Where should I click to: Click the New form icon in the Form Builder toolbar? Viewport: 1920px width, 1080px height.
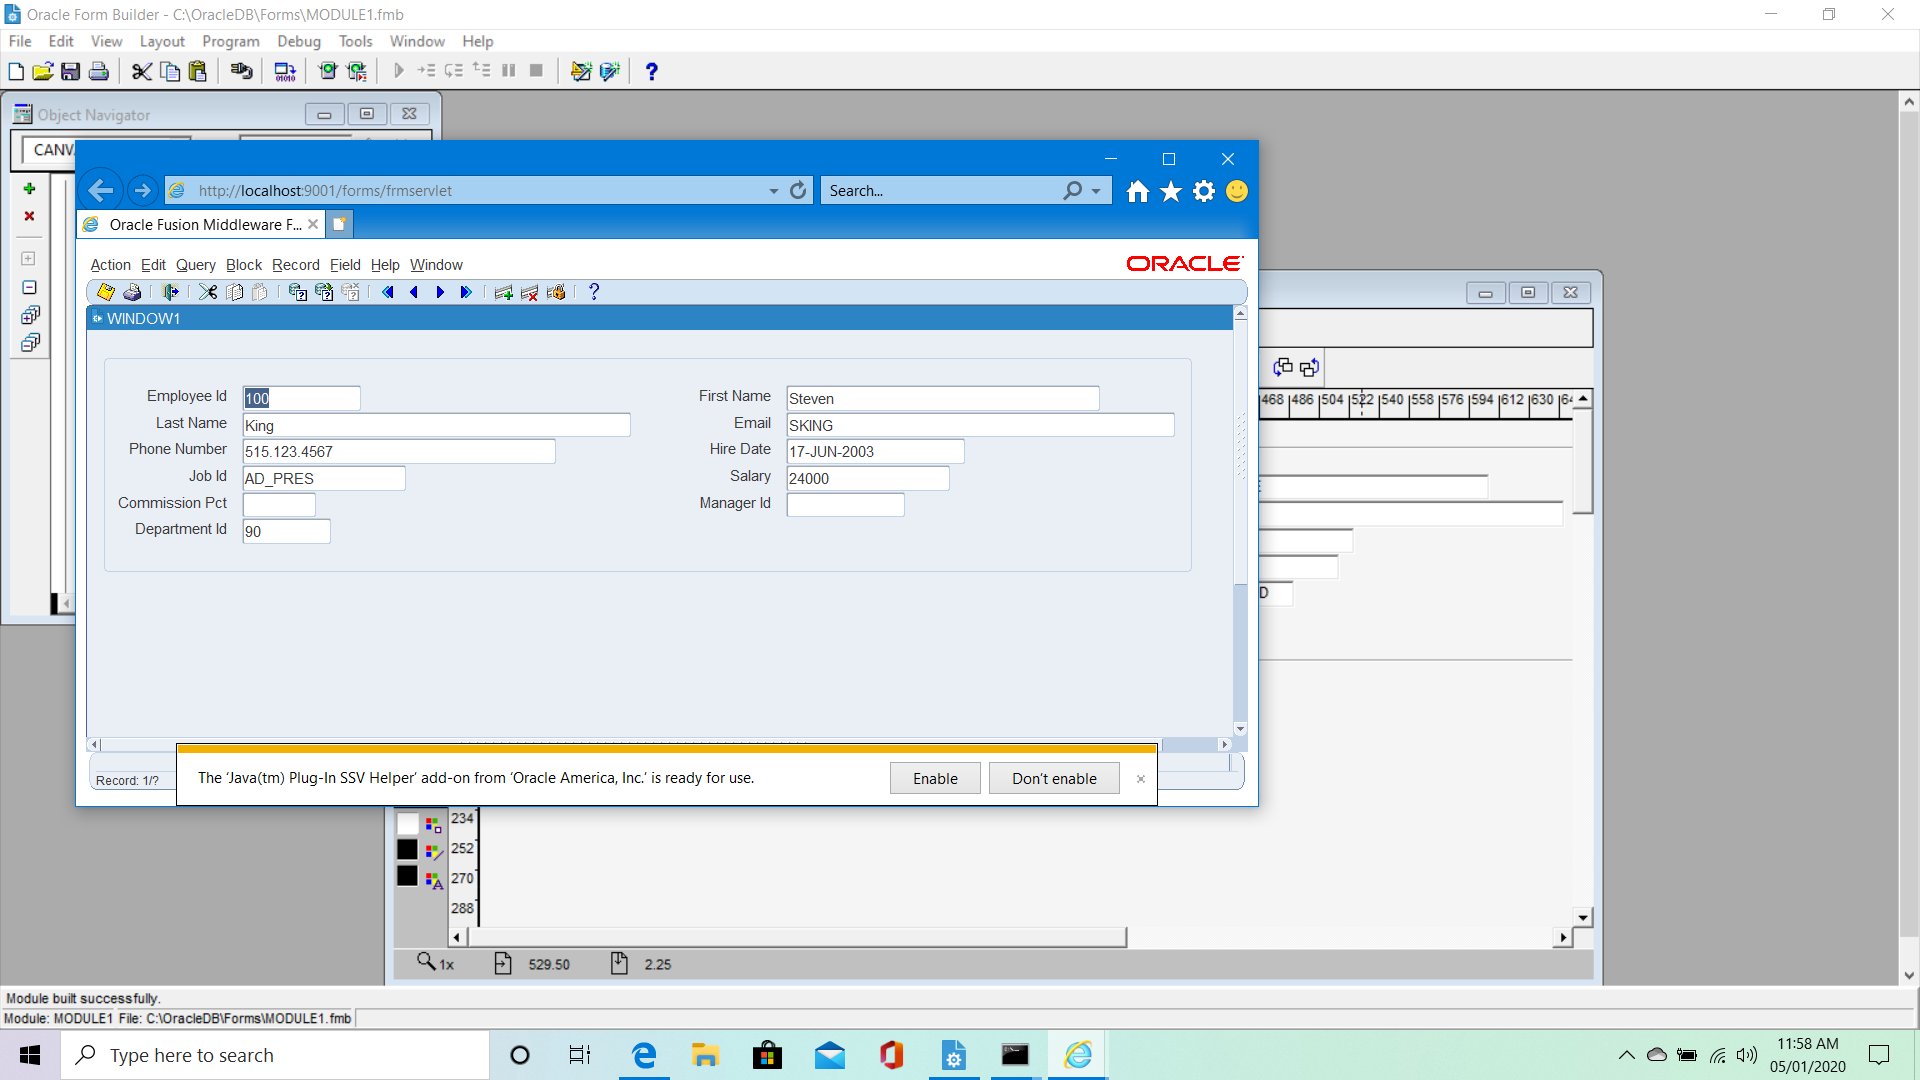[16, 71]
